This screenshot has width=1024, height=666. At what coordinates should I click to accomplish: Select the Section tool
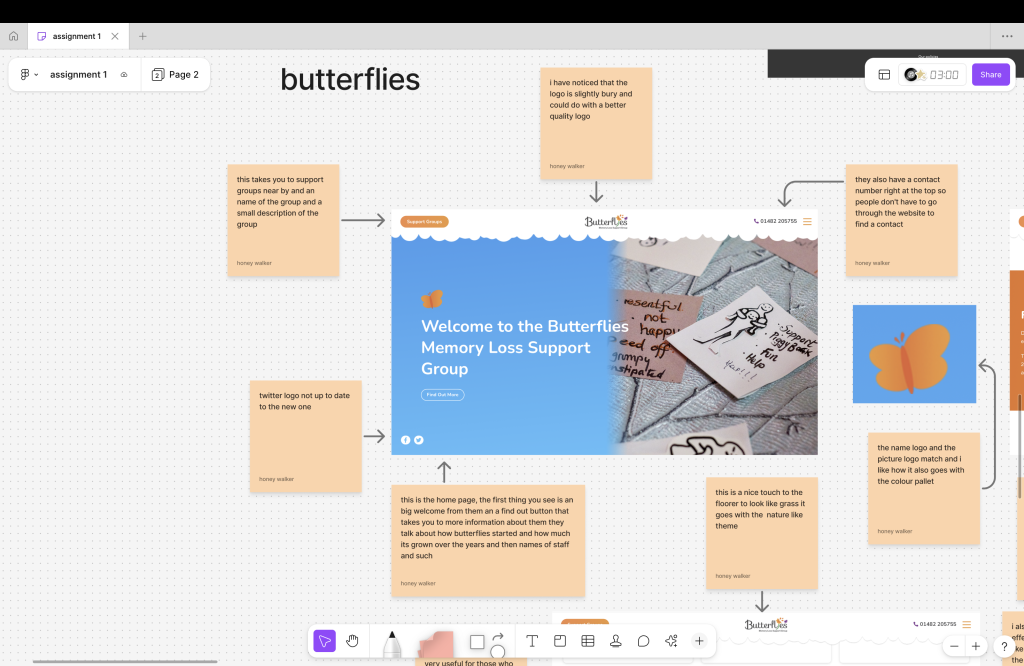[x=560, y=641]
